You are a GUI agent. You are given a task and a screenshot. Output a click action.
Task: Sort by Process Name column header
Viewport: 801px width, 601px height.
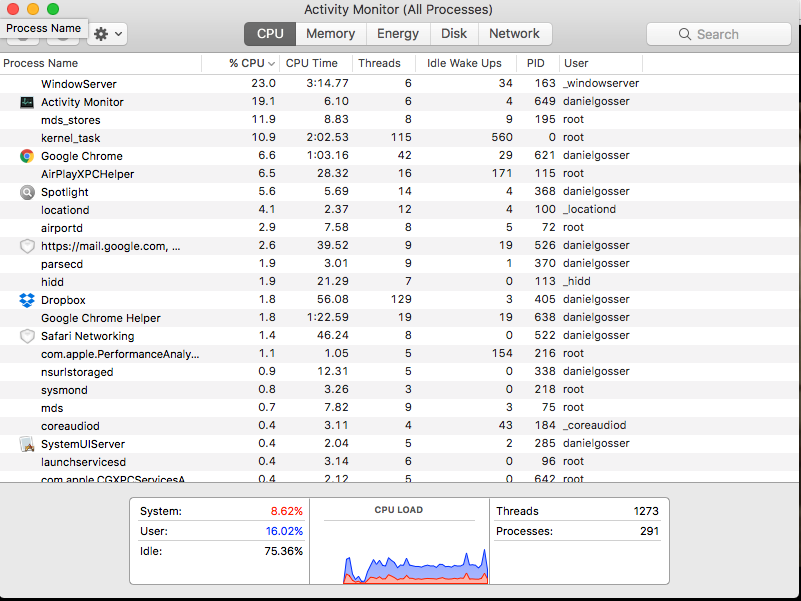point(101,63)
